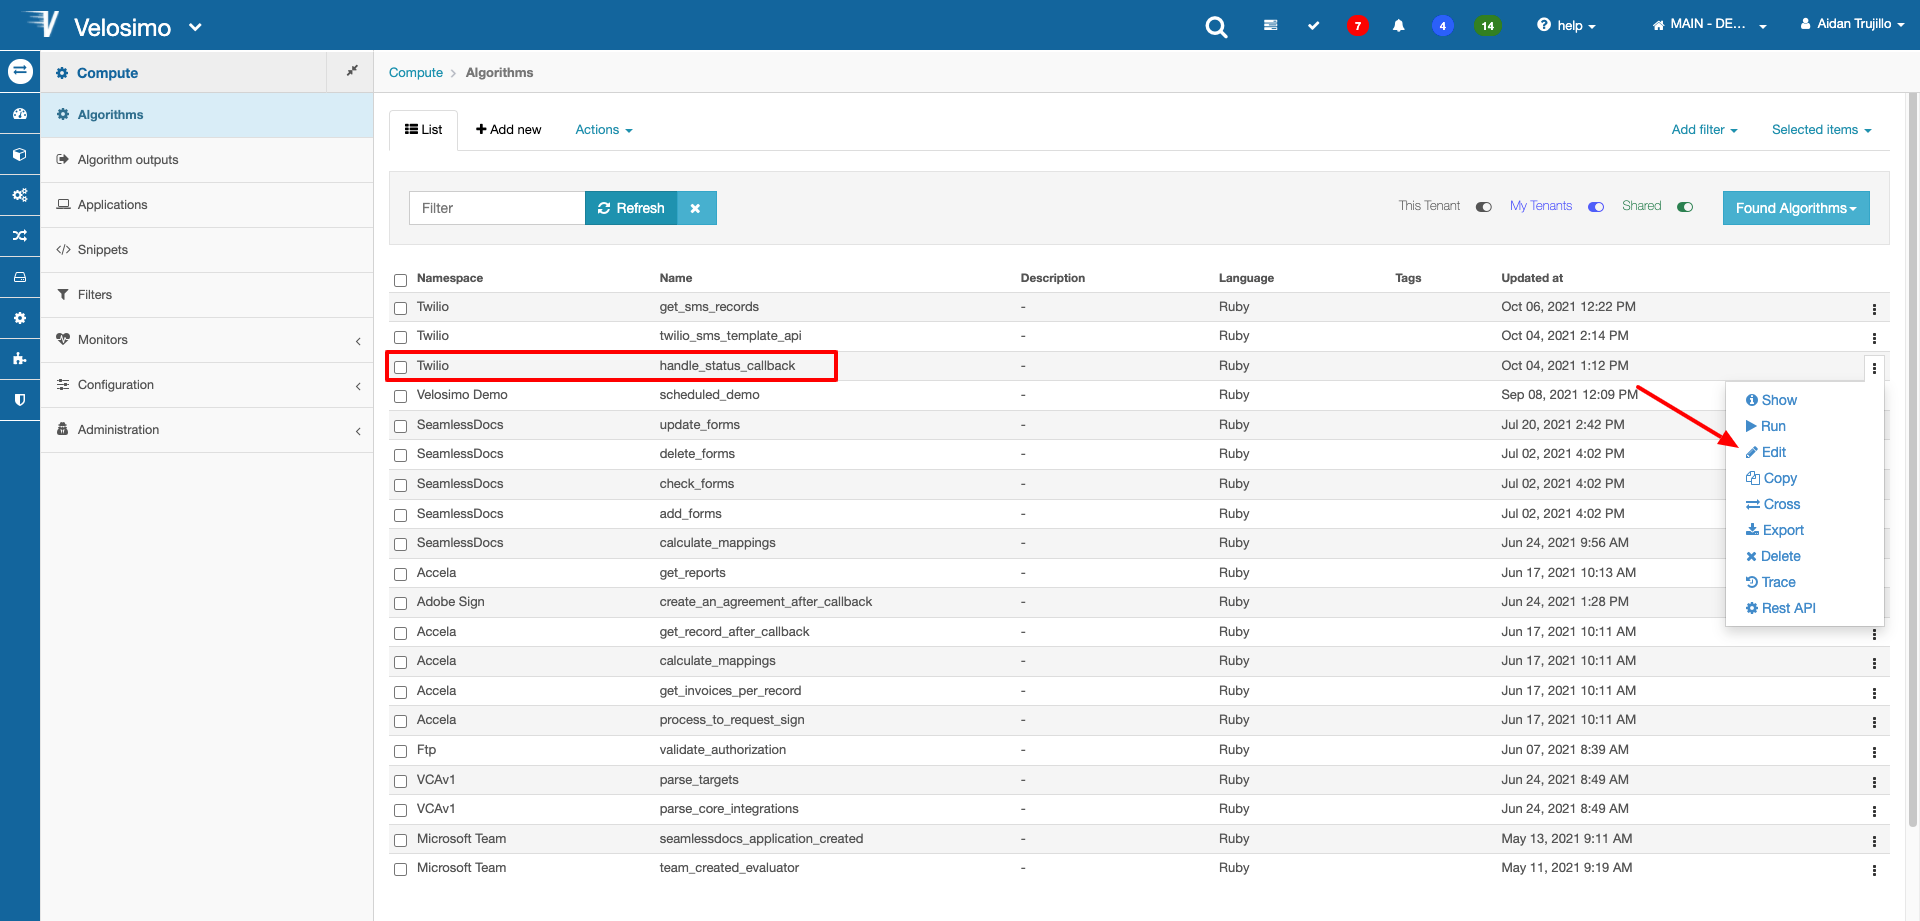Image resolution: width=1920 pixels, height=921 pixels.
Task: Open row menu for handle_status_callback
Action: [1874, 368]
